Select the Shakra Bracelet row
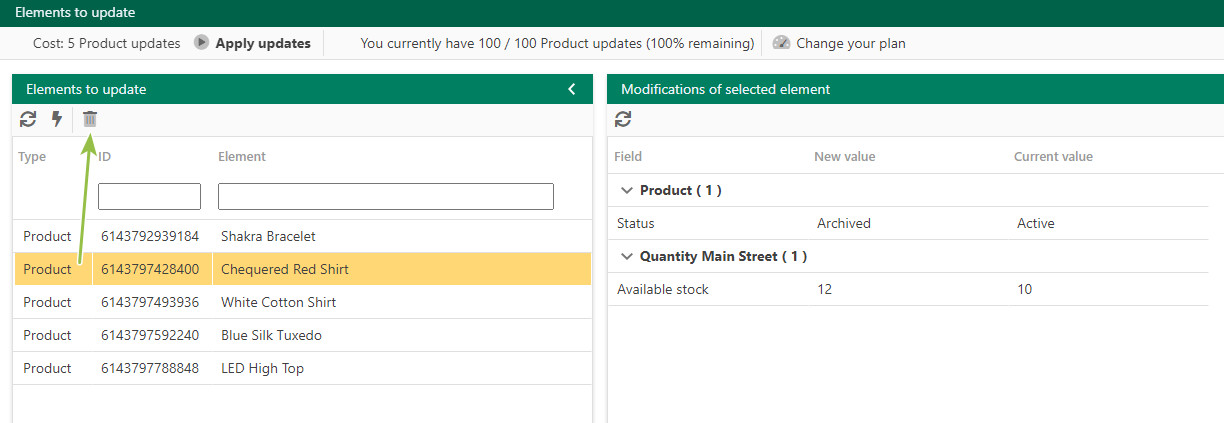 302,236
